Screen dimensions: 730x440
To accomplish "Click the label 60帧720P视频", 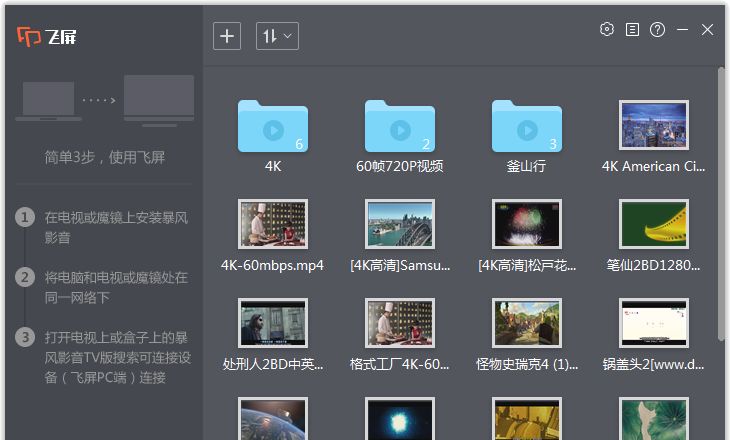I will [399, 166].
